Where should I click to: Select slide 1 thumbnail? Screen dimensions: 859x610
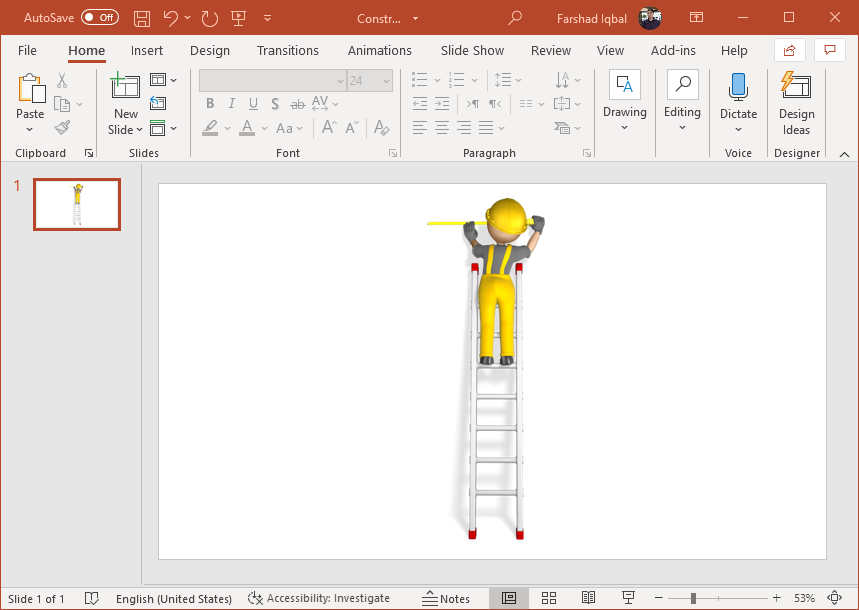click(77, 204)
